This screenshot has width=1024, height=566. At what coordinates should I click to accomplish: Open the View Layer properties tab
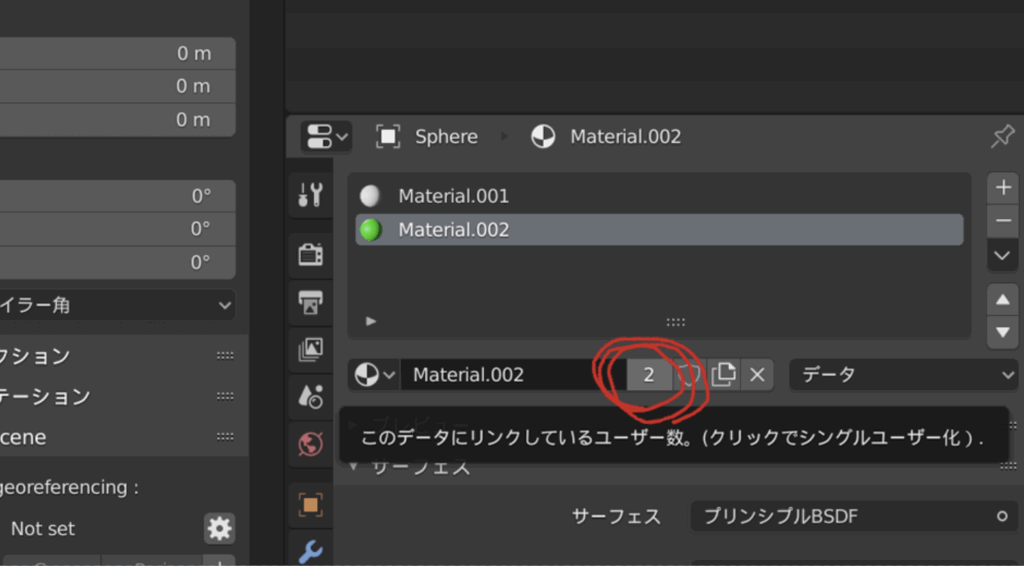tap(310, 349)
